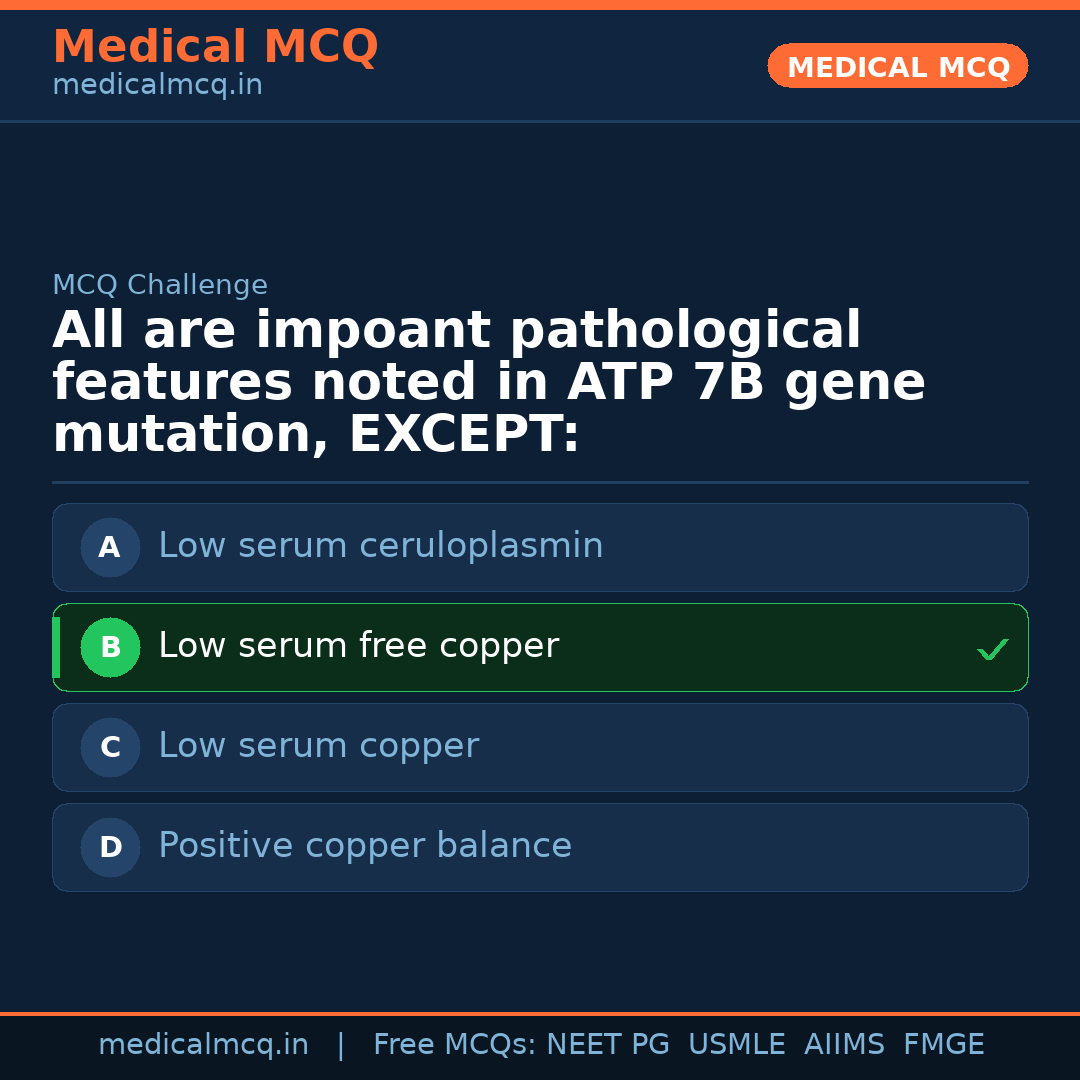
Task: Open the medicalmcq.in link in the footer
Action: click(203, 1045)
